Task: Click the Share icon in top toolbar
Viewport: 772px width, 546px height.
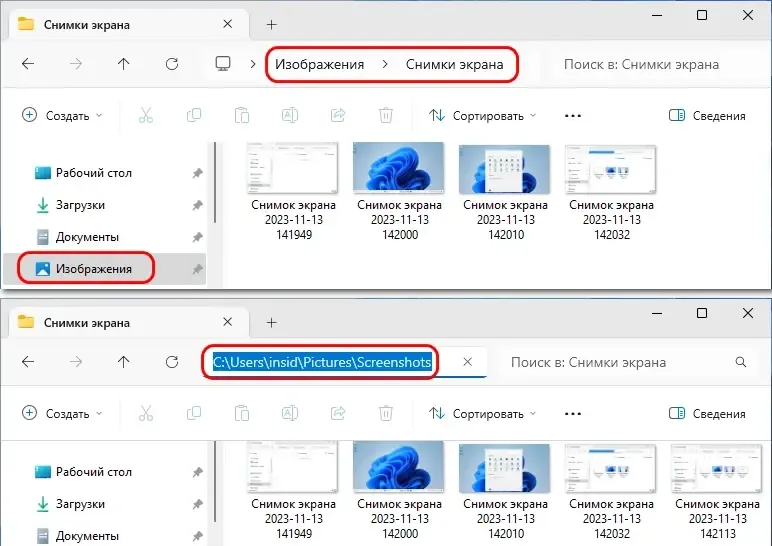Action: [338, 115]
